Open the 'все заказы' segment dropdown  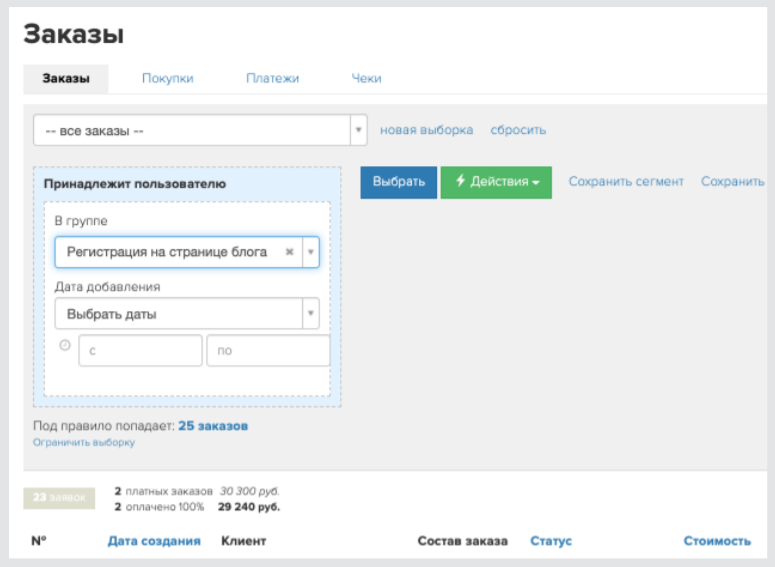(x=200, y=130)
